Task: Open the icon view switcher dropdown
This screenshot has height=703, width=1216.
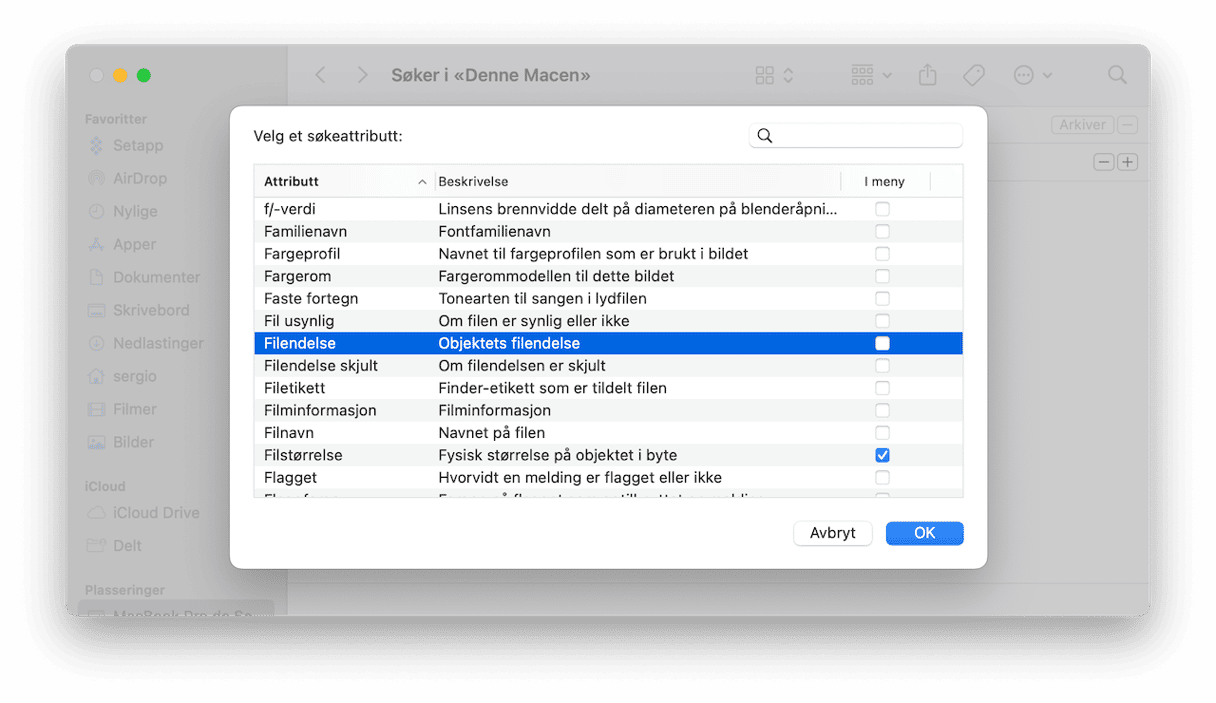Action: (x=775, y=75)
